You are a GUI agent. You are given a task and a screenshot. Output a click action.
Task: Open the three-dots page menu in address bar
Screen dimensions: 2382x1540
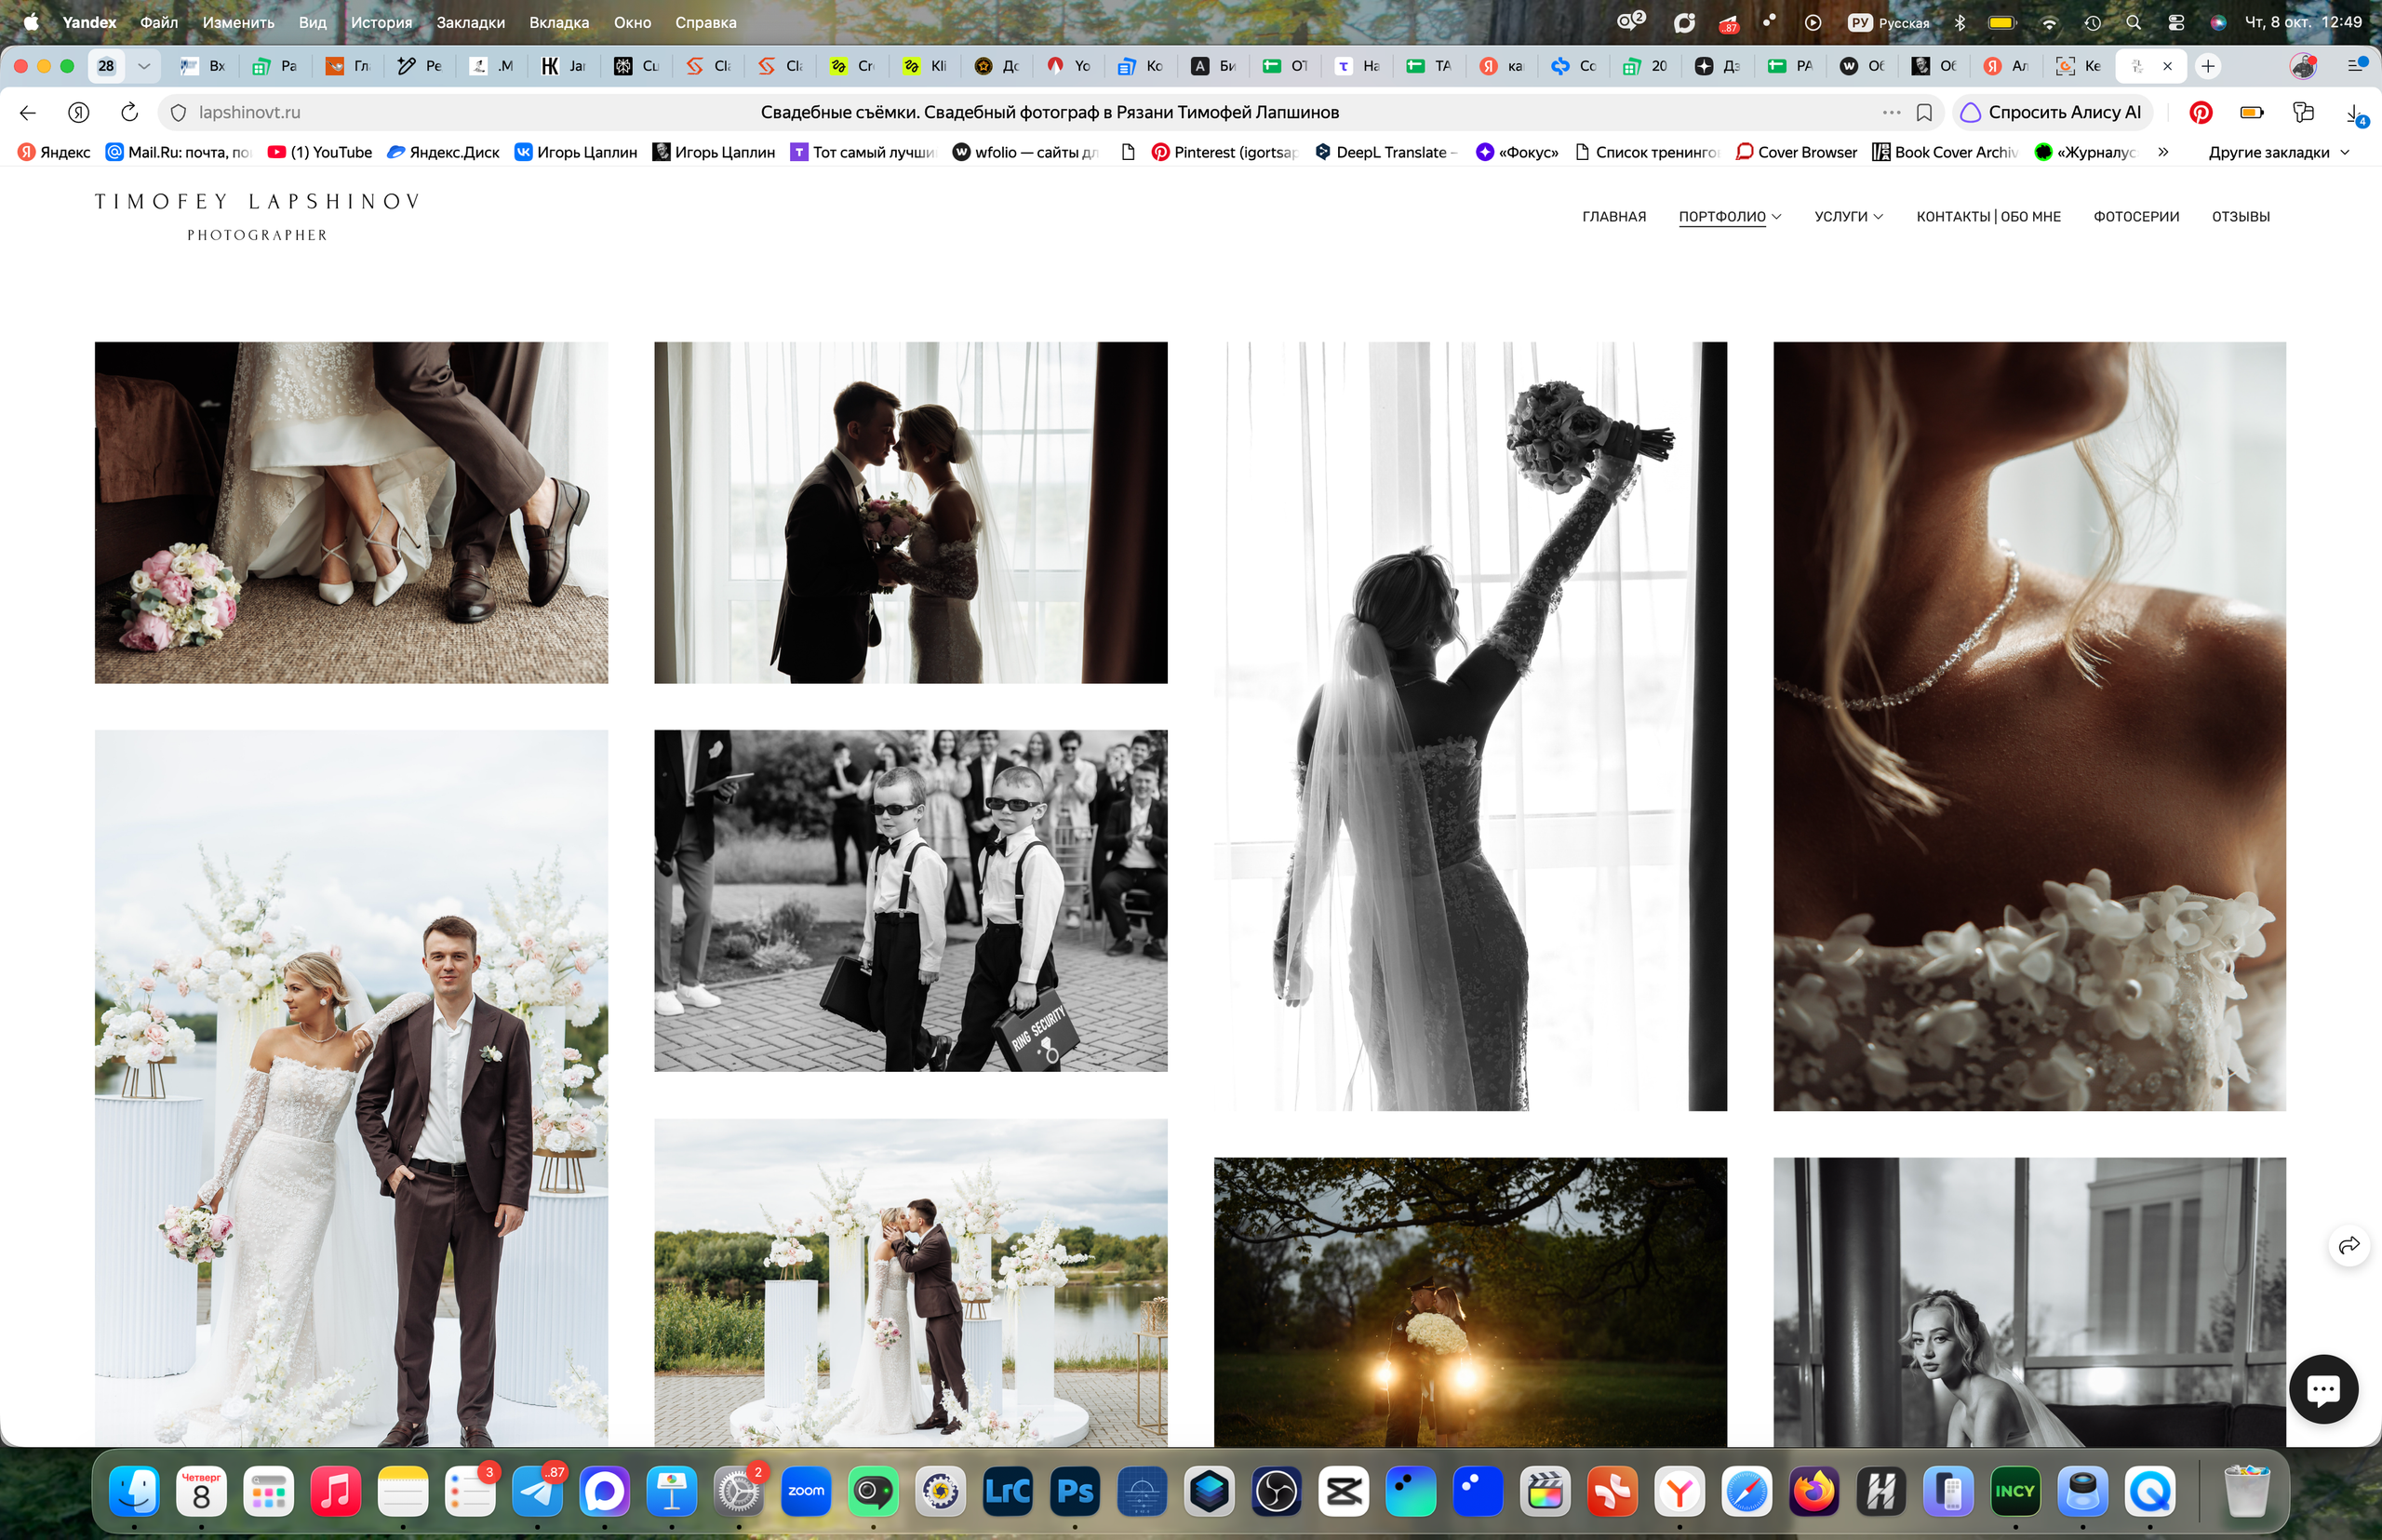[1891, 112]
